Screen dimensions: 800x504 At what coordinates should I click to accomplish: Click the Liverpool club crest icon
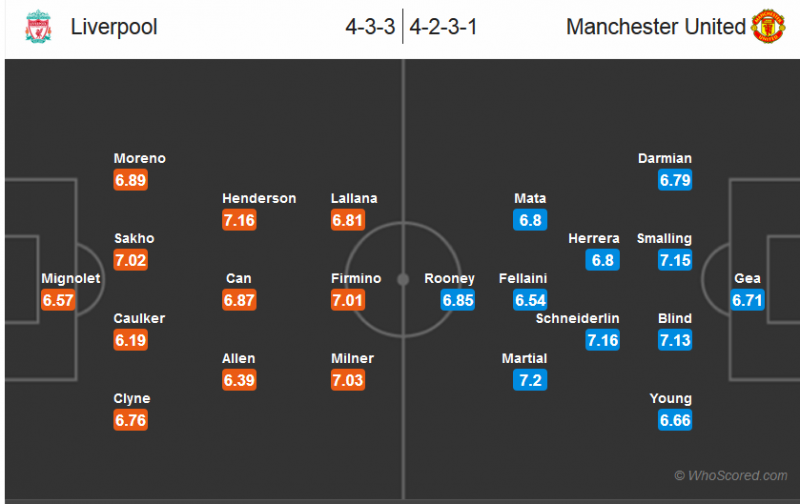(x=37, y=27)
